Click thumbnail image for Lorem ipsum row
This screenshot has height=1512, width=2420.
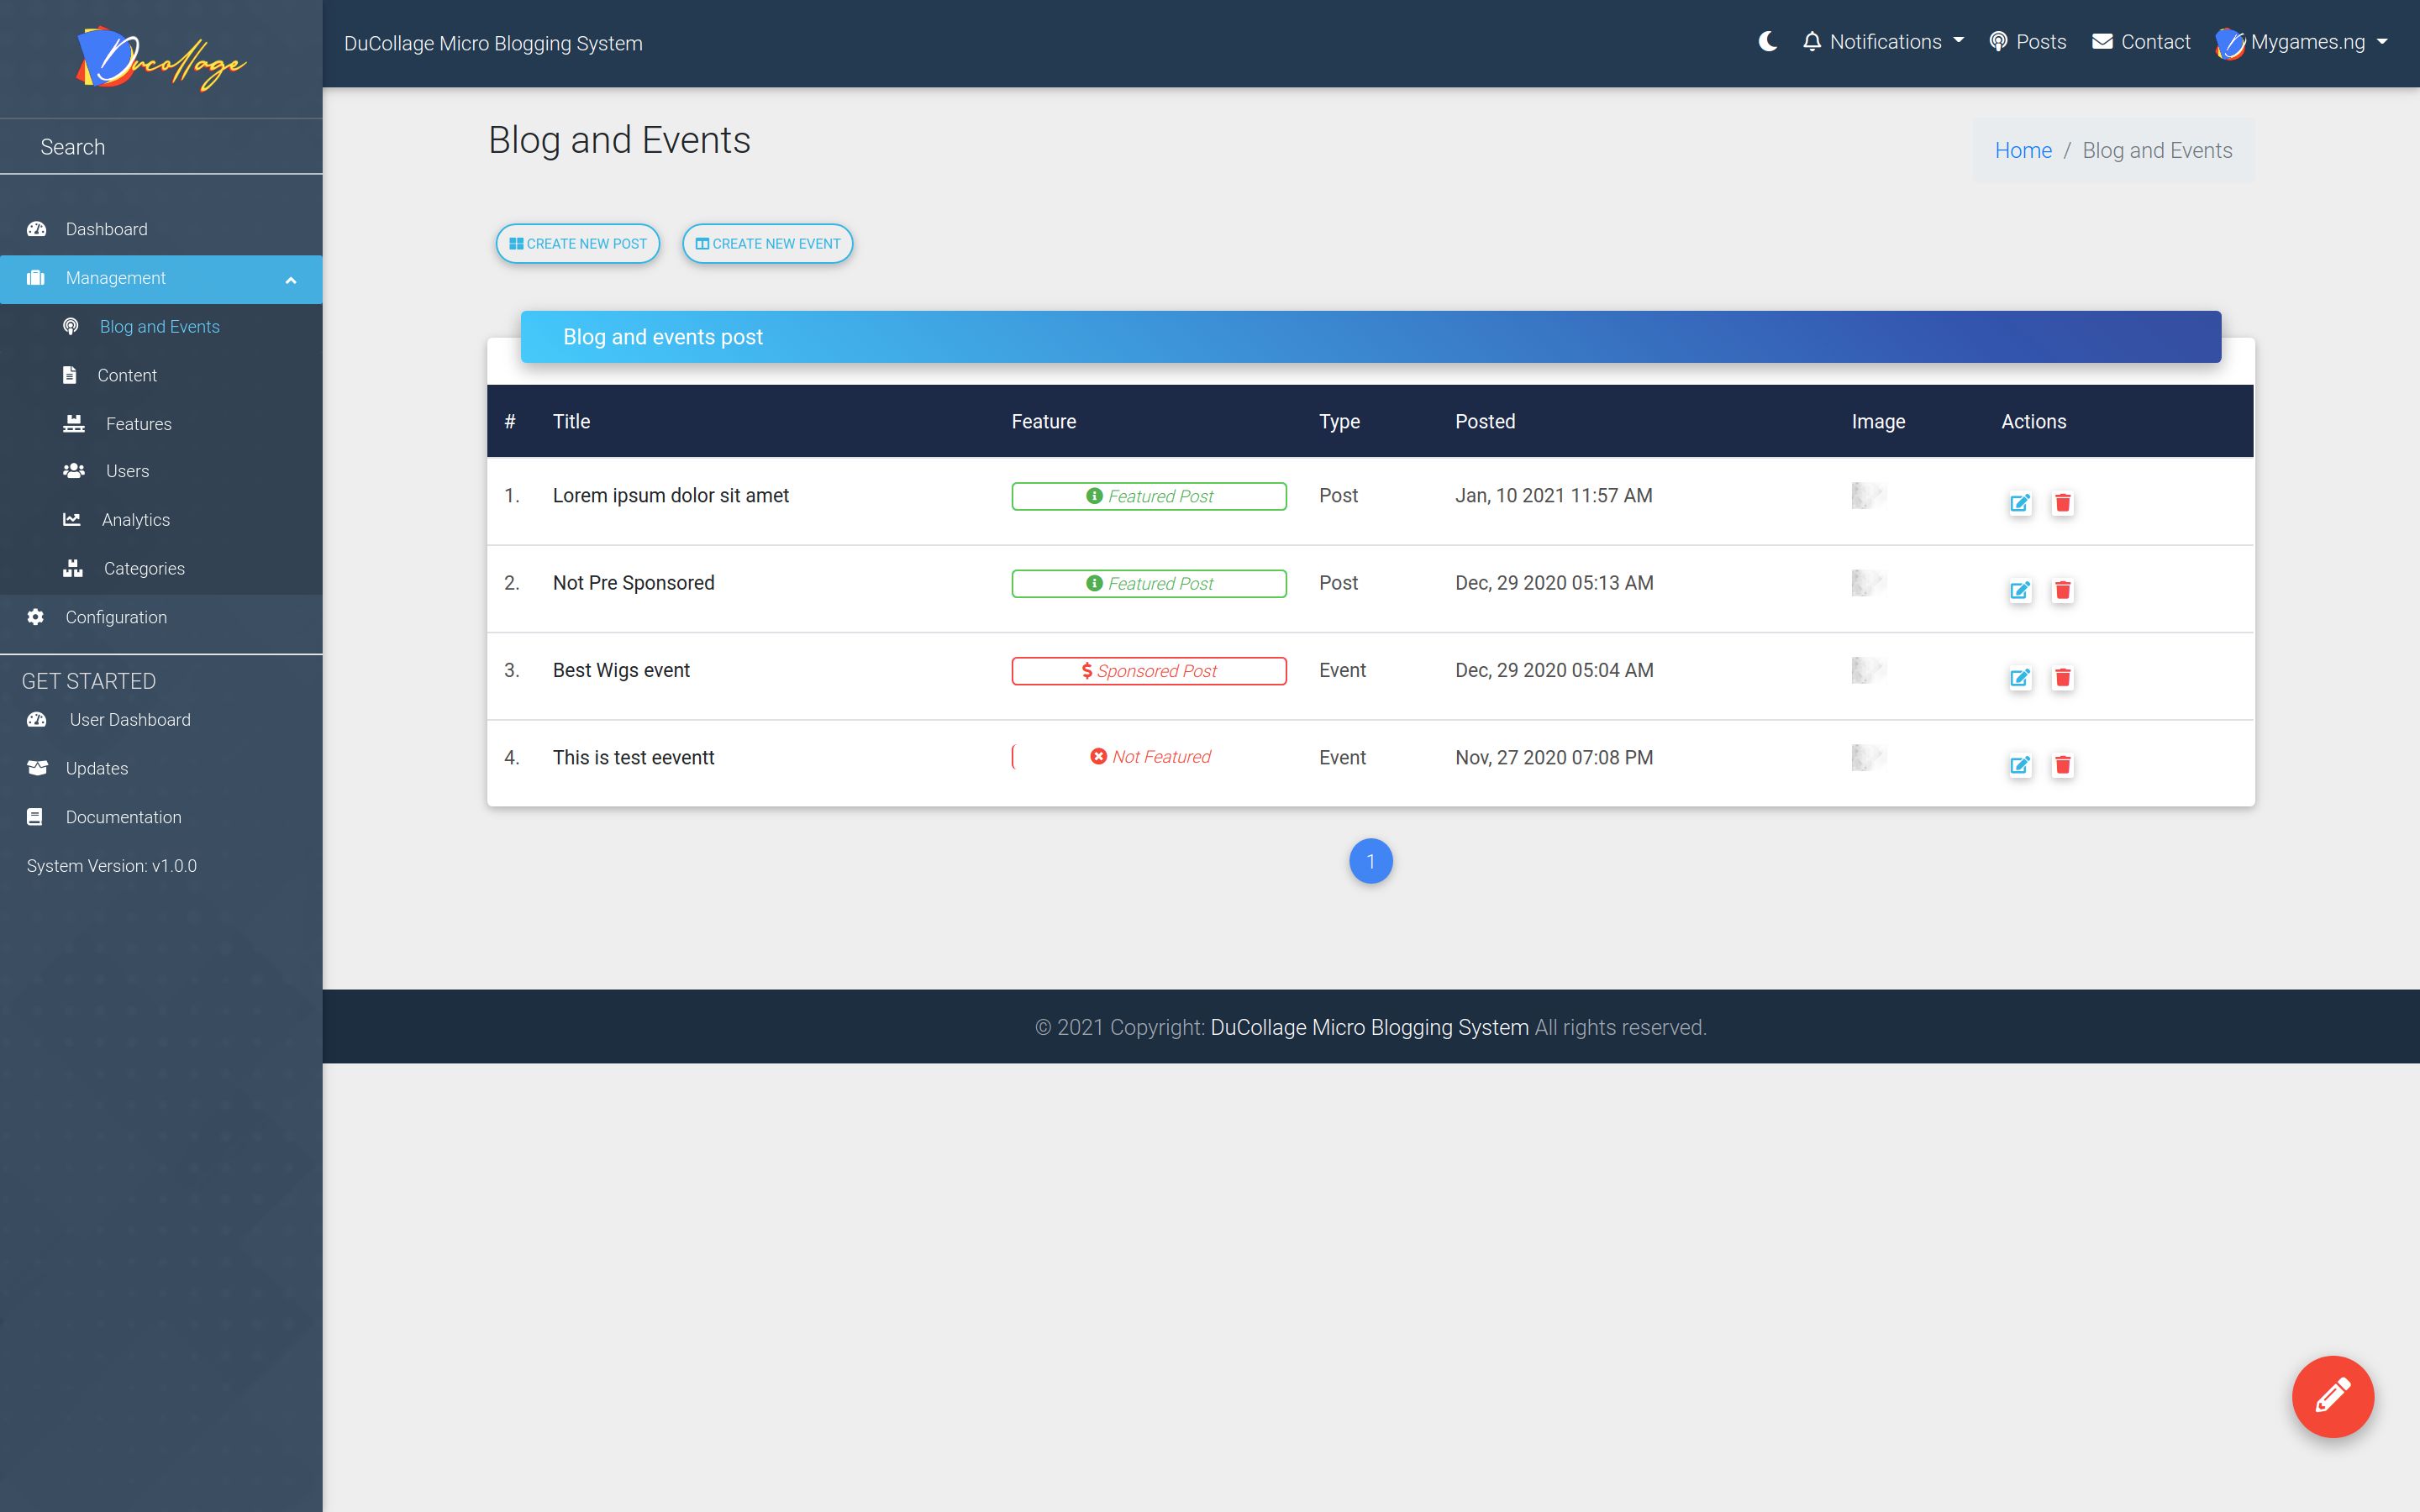[1869, 495]
